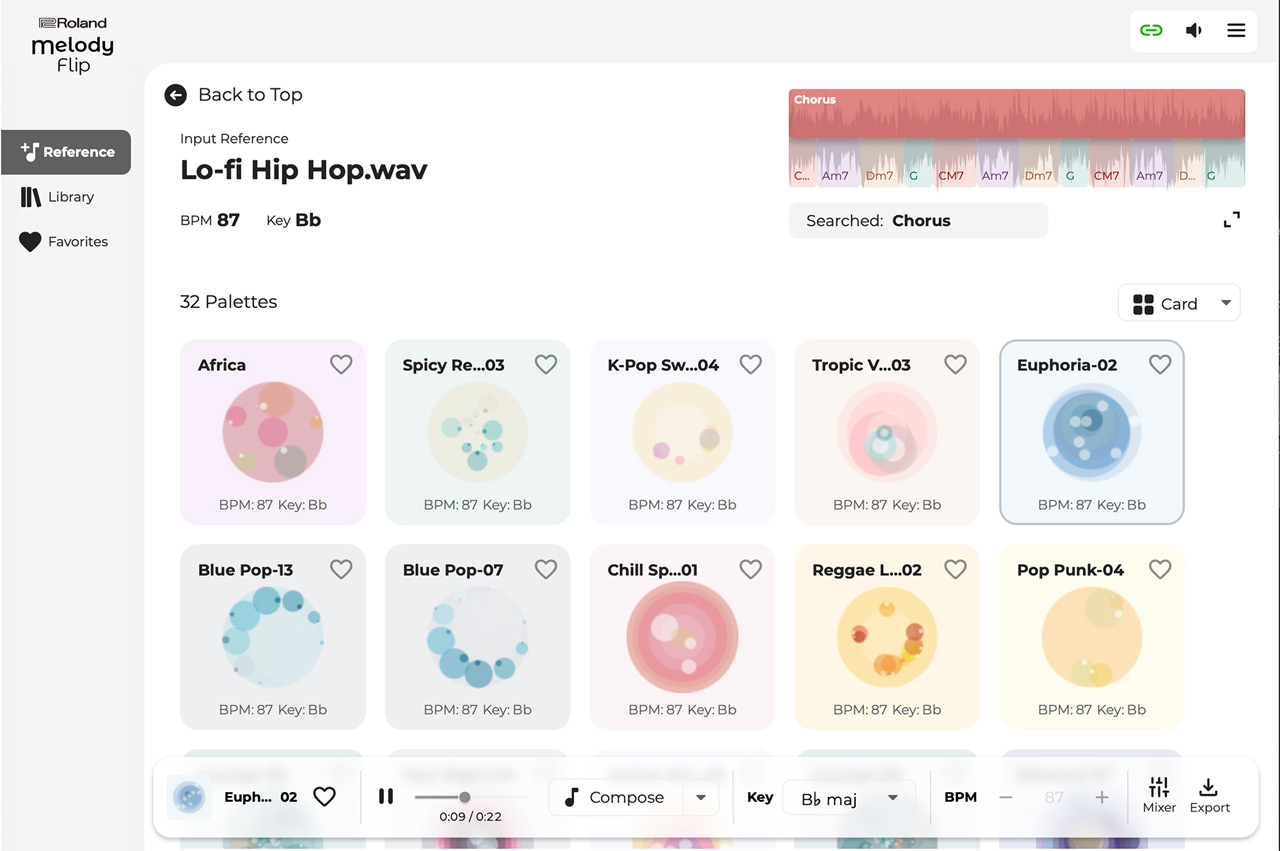Click the Compose button
The image size is (1280, 851).
tap(615, 797)
